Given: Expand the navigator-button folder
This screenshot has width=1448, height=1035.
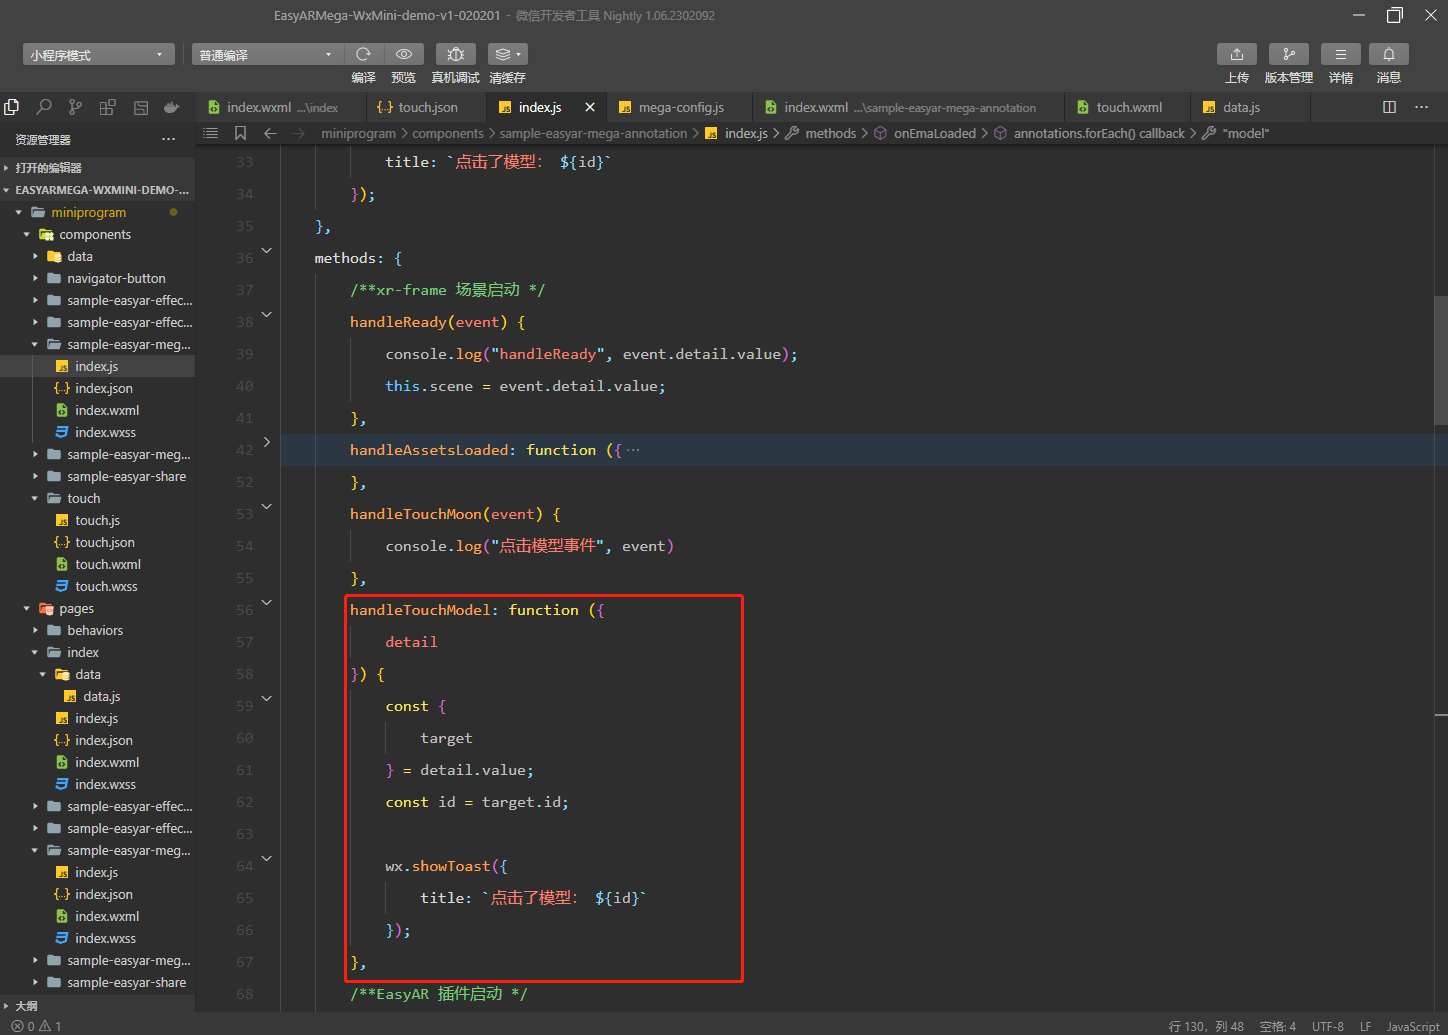Looking at the screenshot, I should coord(35,278).
